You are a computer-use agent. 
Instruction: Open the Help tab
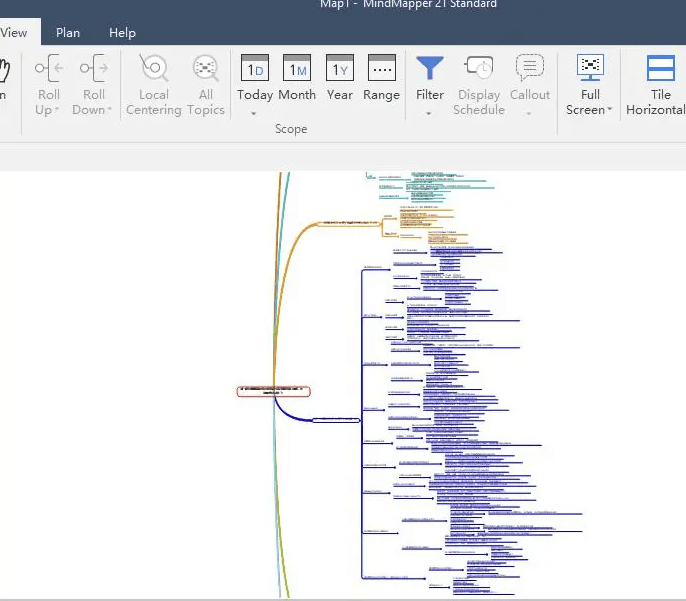pos(122,33)
